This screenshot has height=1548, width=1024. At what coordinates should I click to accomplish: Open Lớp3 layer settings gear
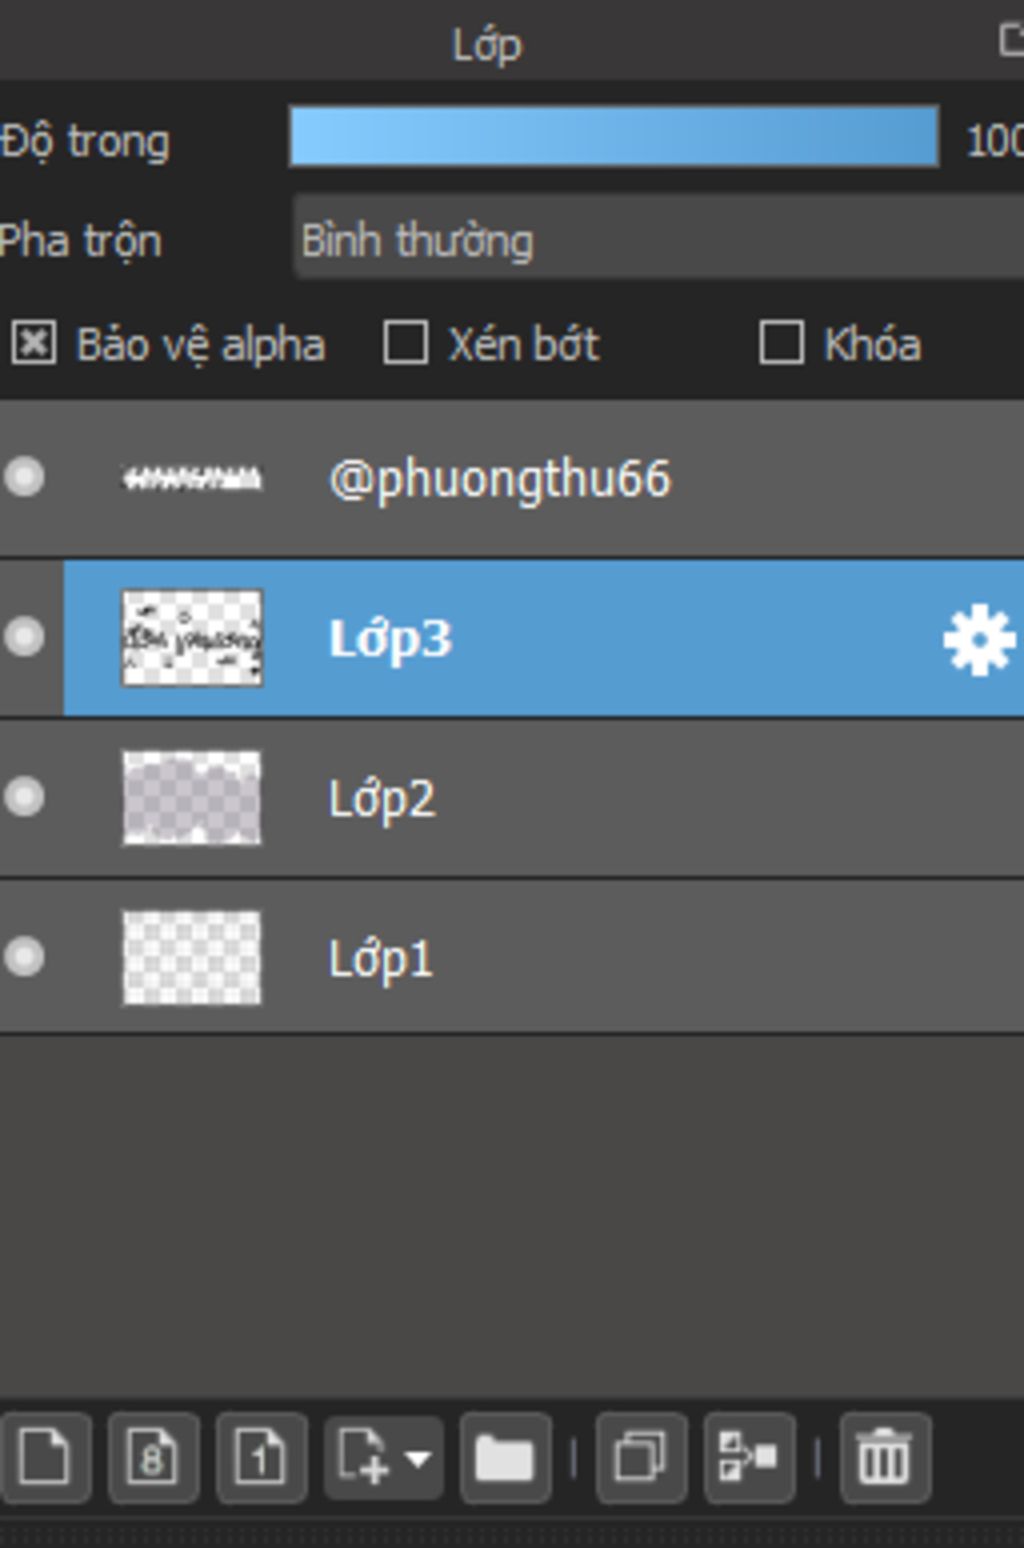pyautogui.click(x=979, y=640)
